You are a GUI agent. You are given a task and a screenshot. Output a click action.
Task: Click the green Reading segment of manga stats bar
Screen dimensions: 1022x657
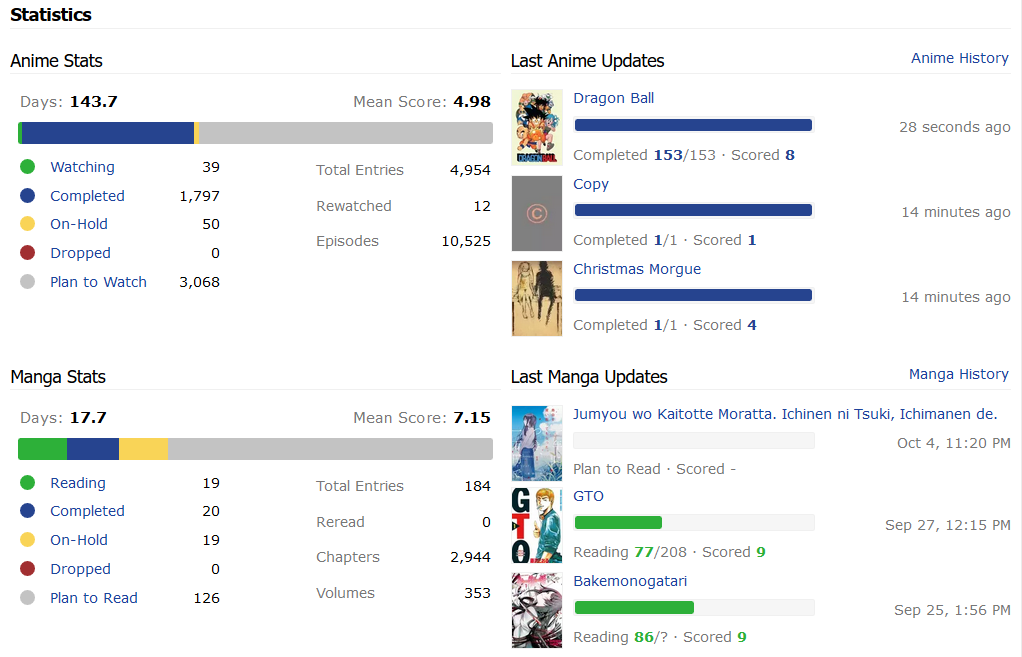pyautogui.click(x=42, y=449)
